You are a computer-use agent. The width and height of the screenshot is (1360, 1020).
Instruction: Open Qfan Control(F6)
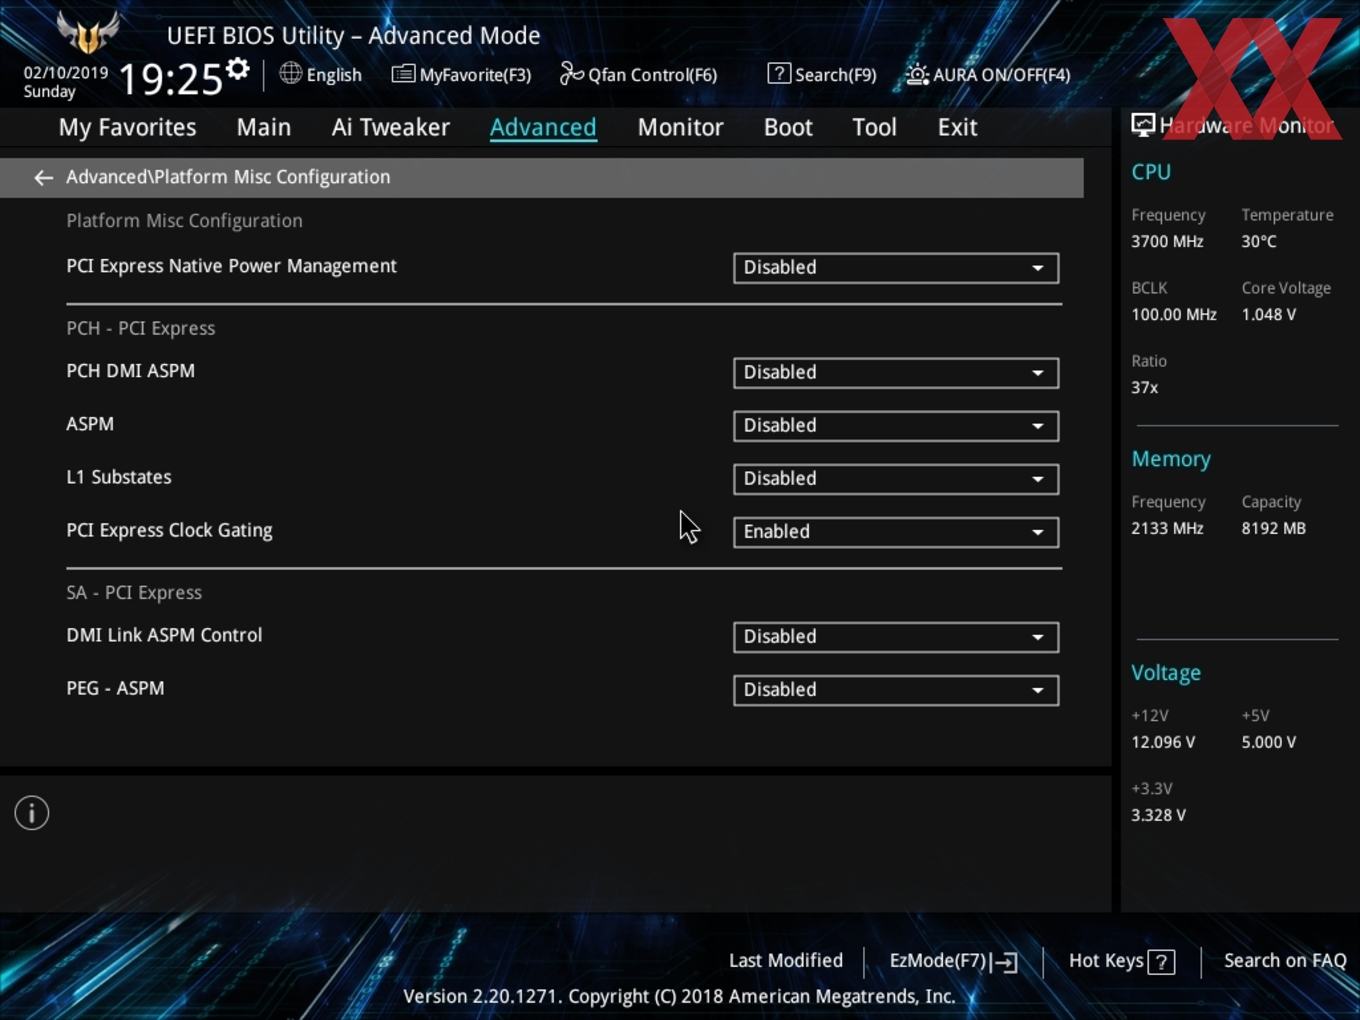(x=652, y=75)
